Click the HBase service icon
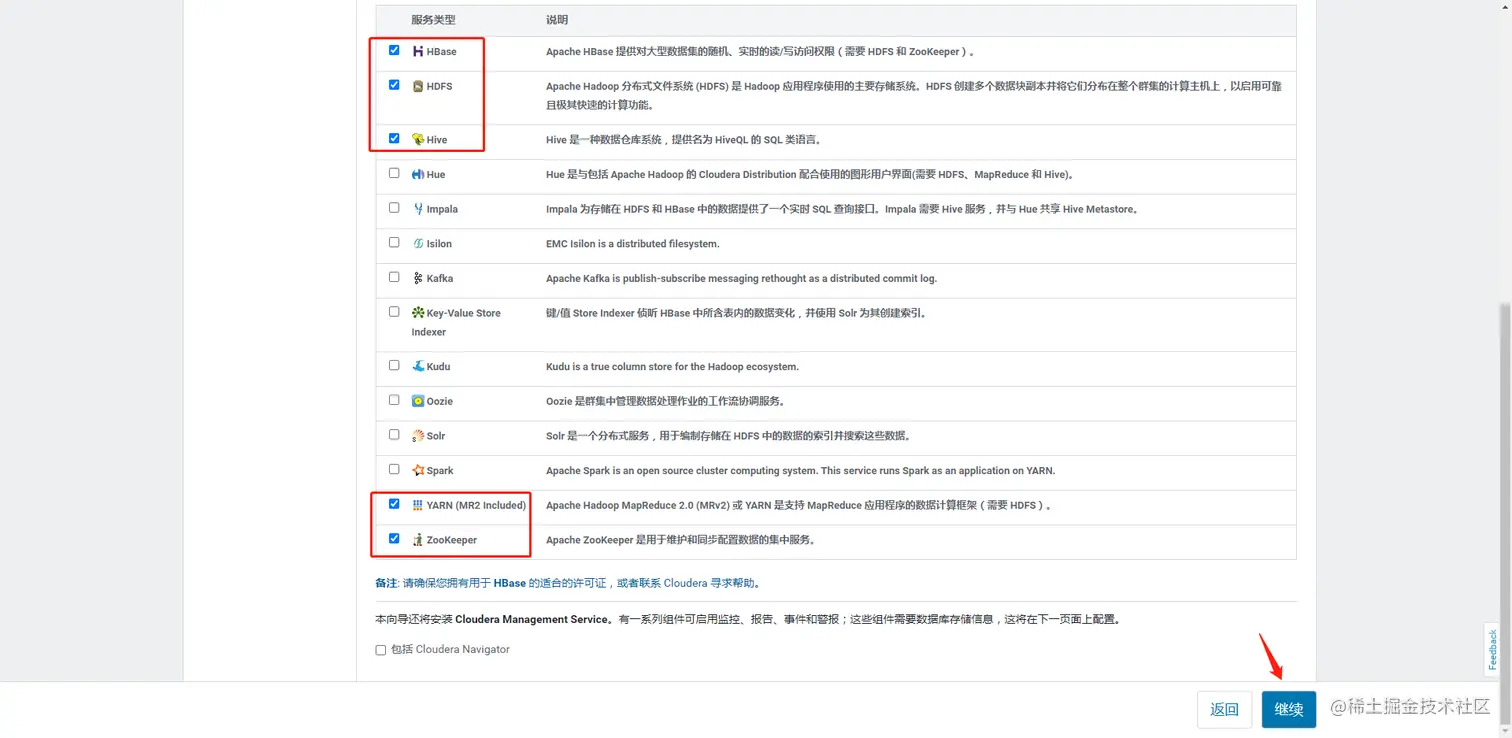 pyautogui.click(x=418, y=51)
